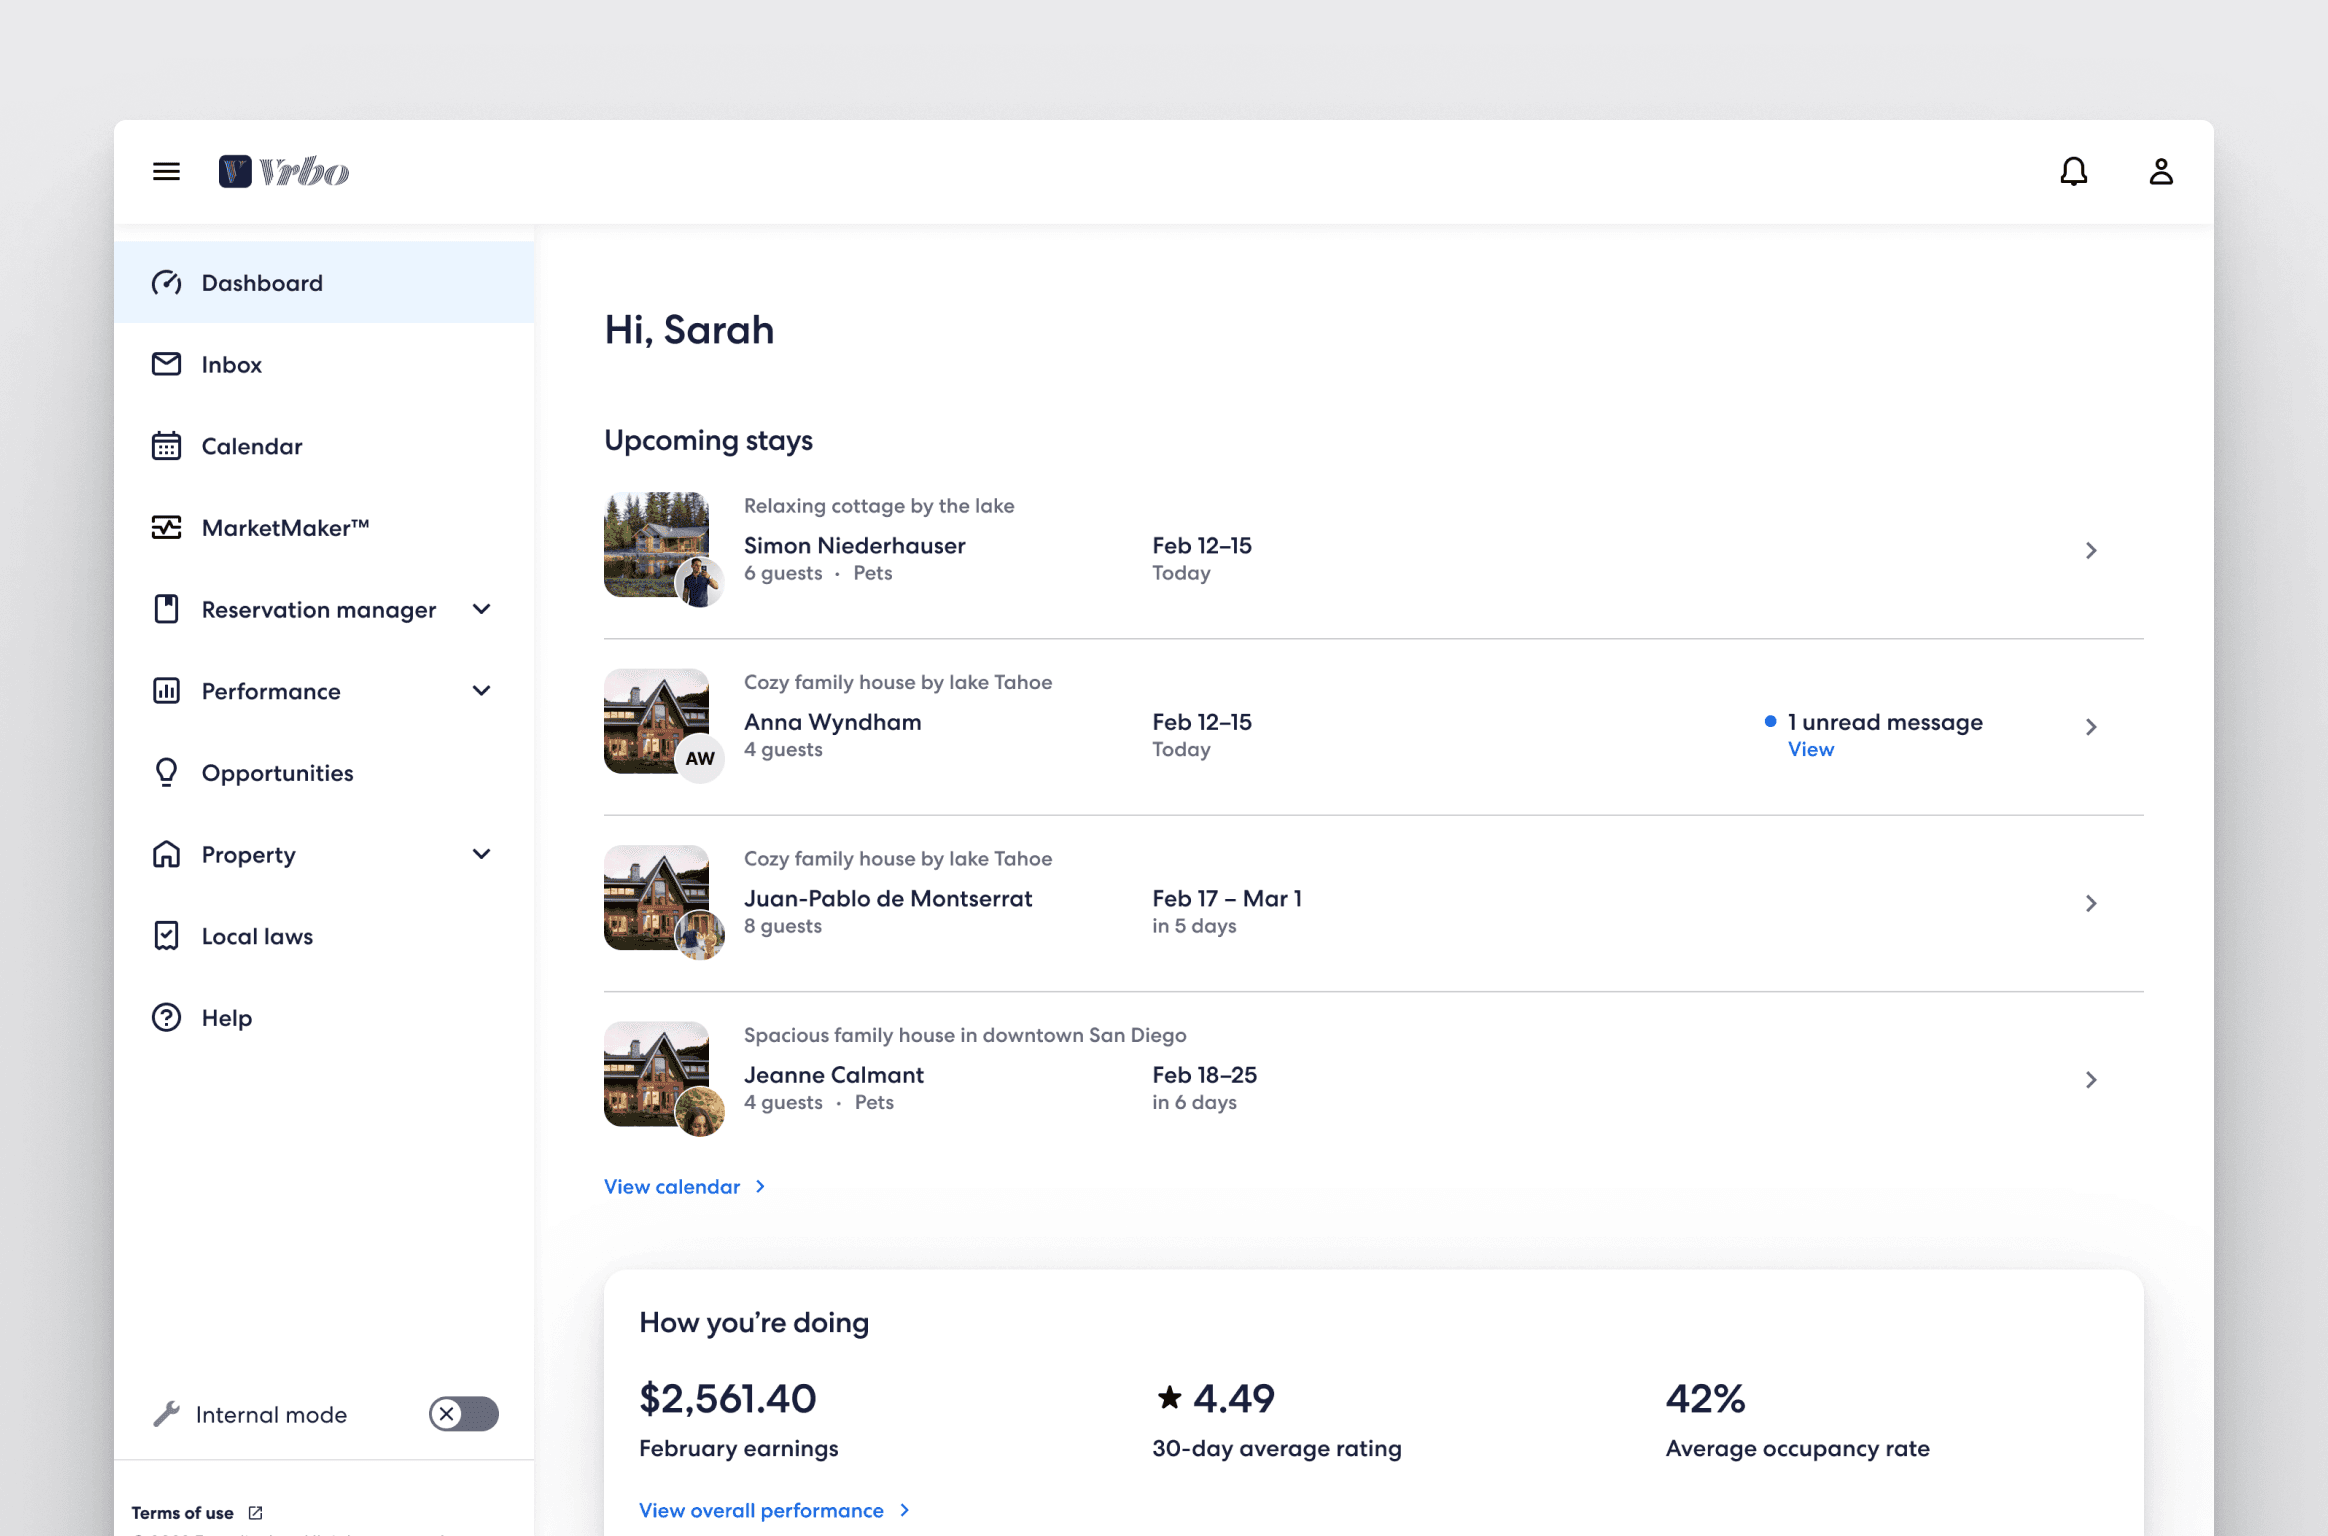Expand the Performance submenu arrow
Screen dimensions: 2328x1536
tap(481, 691)
